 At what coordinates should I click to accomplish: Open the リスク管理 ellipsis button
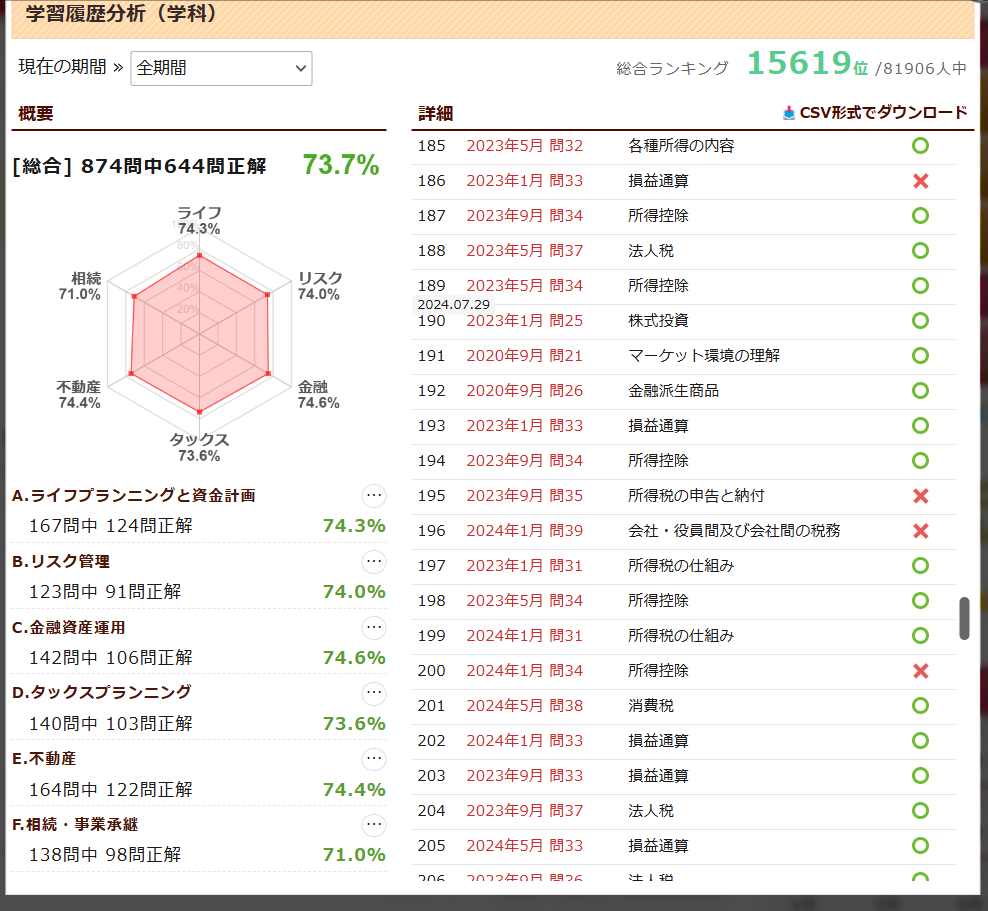point(374,561)
